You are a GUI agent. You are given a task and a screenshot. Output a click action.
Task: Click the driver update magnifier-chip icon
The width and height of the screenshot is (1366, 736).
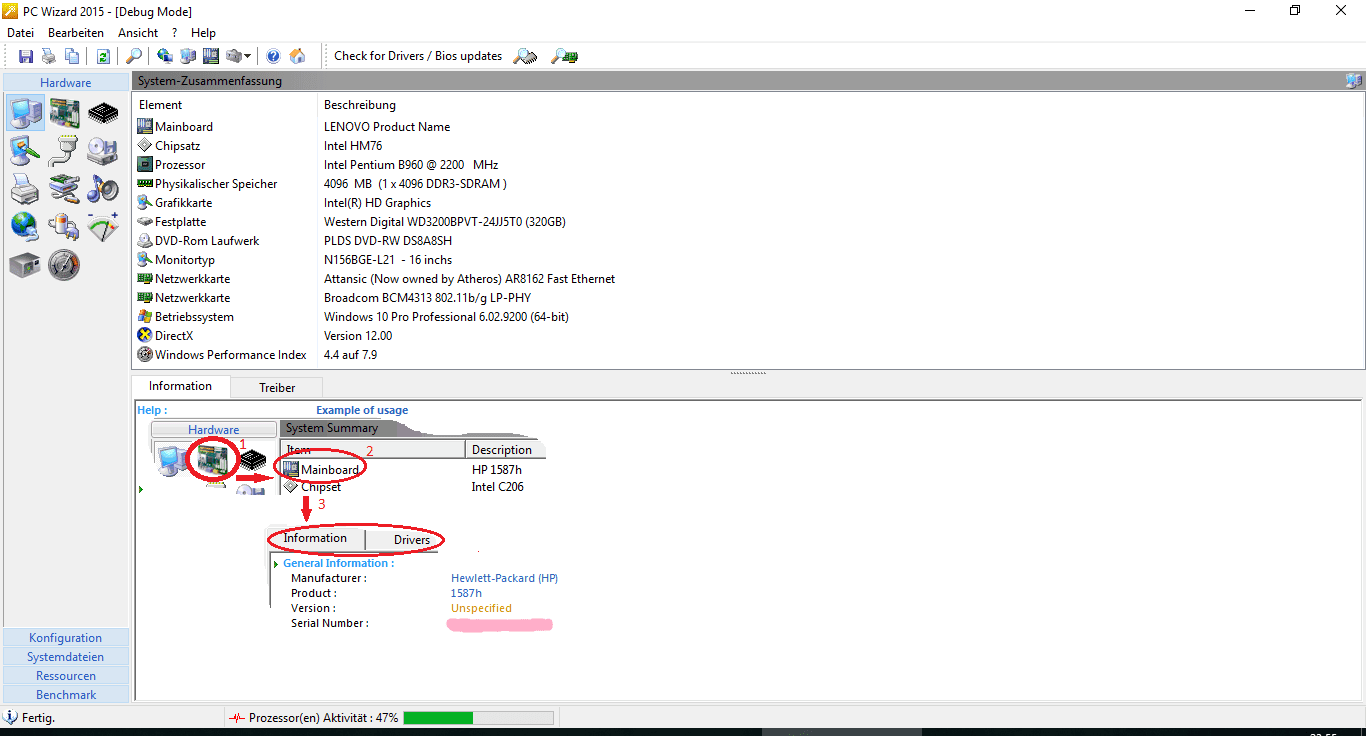point(526,56)
